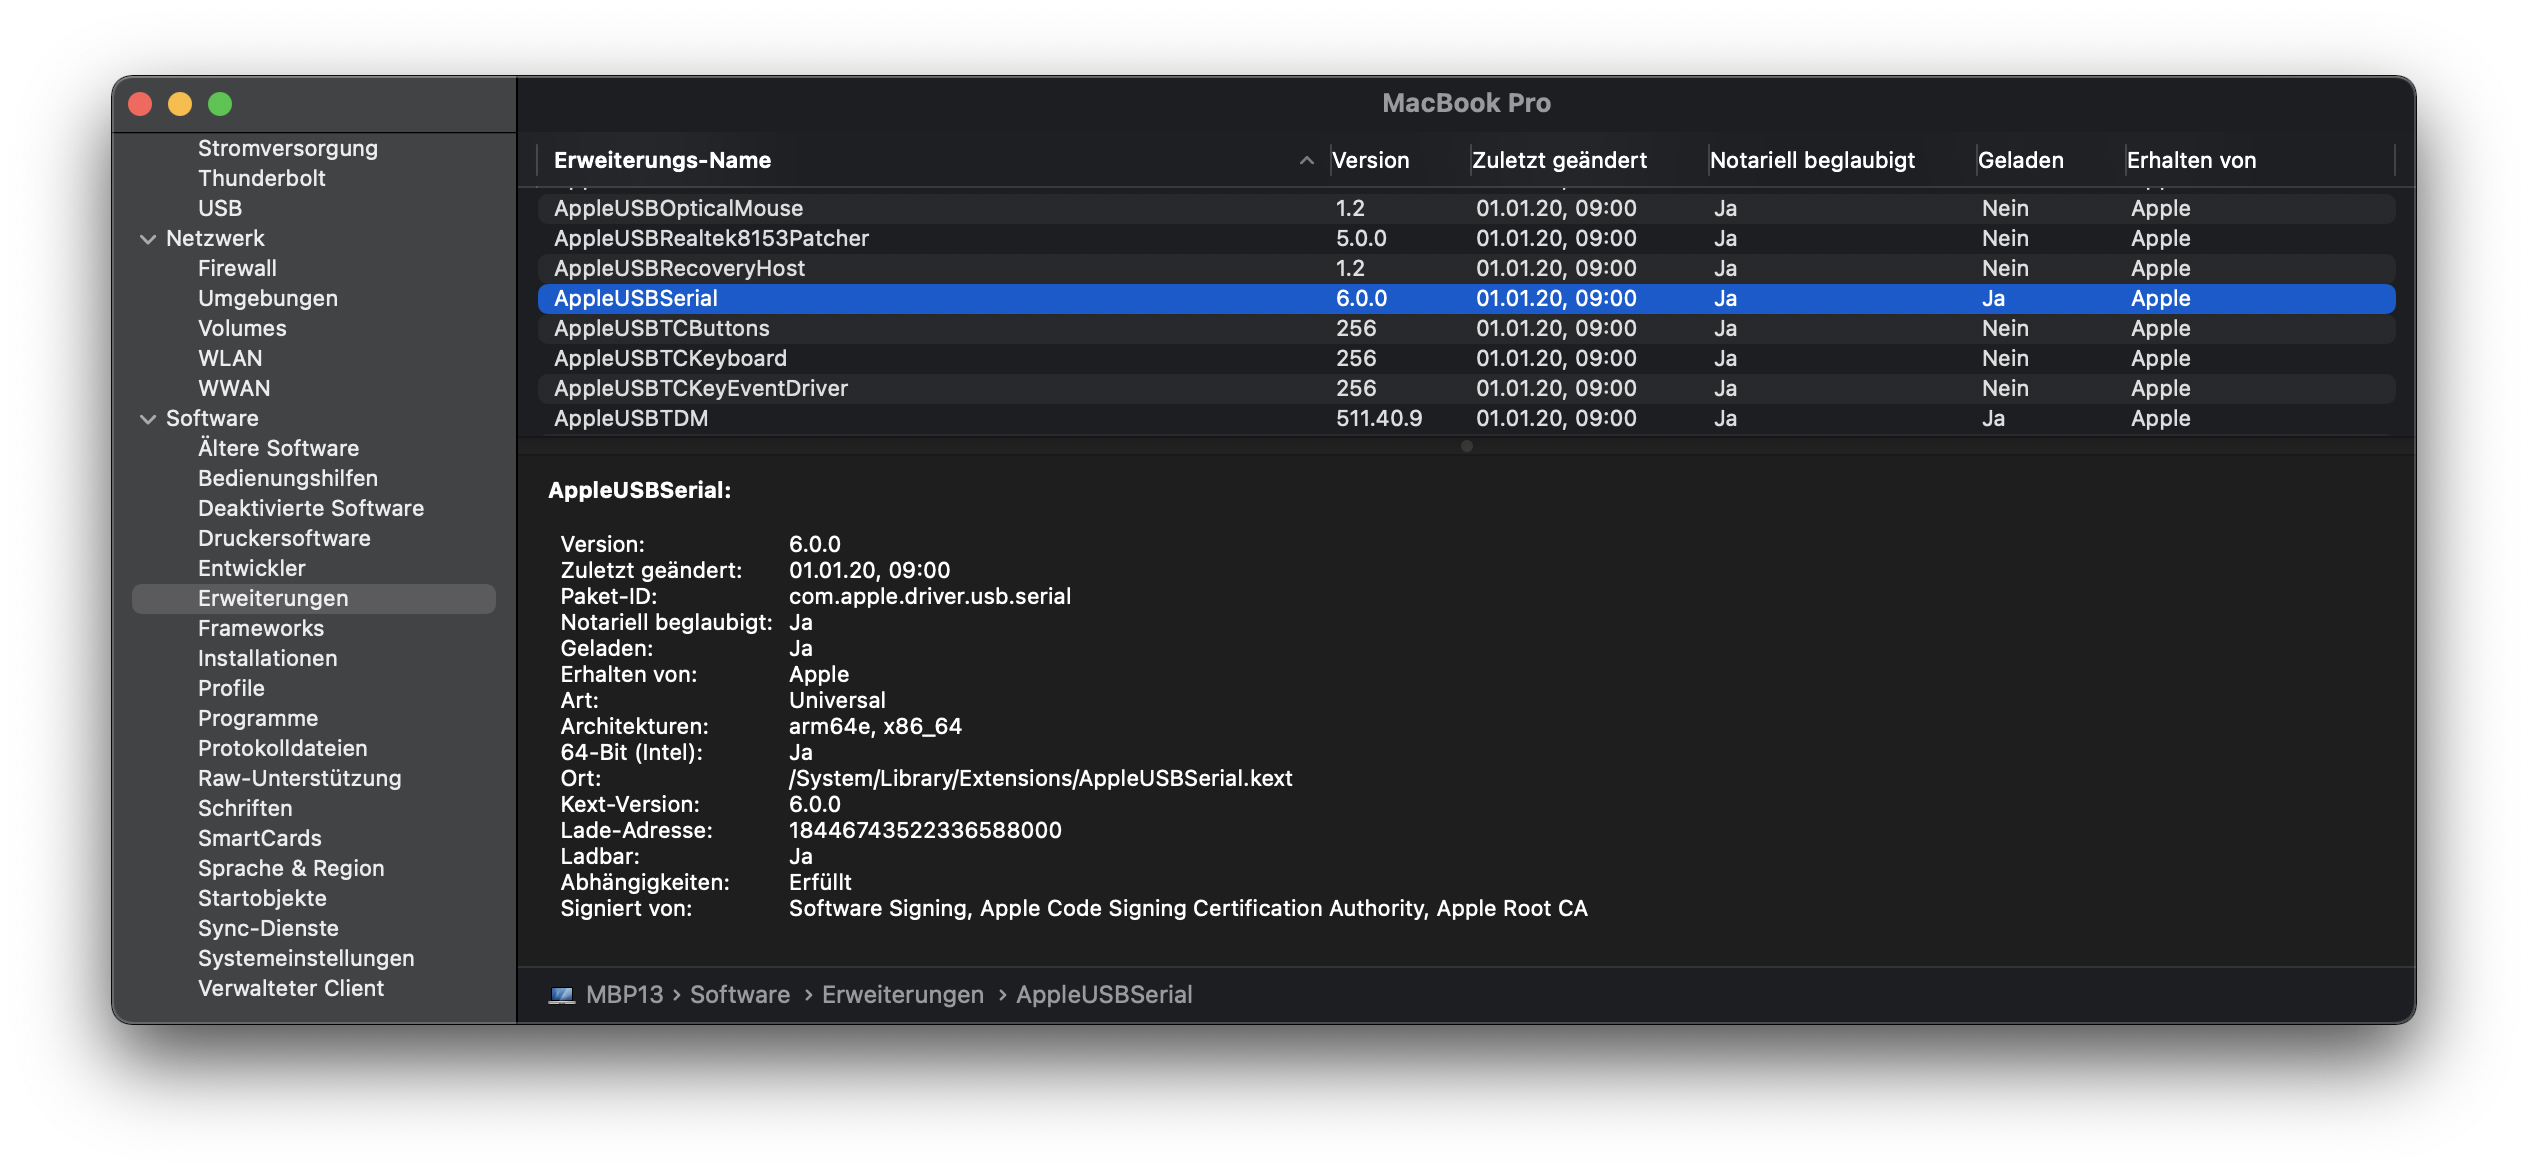Screen dimensions: 2528x1172
Task: Open Verwalteter Client in the sidebar
Action: tap(291, 988)
